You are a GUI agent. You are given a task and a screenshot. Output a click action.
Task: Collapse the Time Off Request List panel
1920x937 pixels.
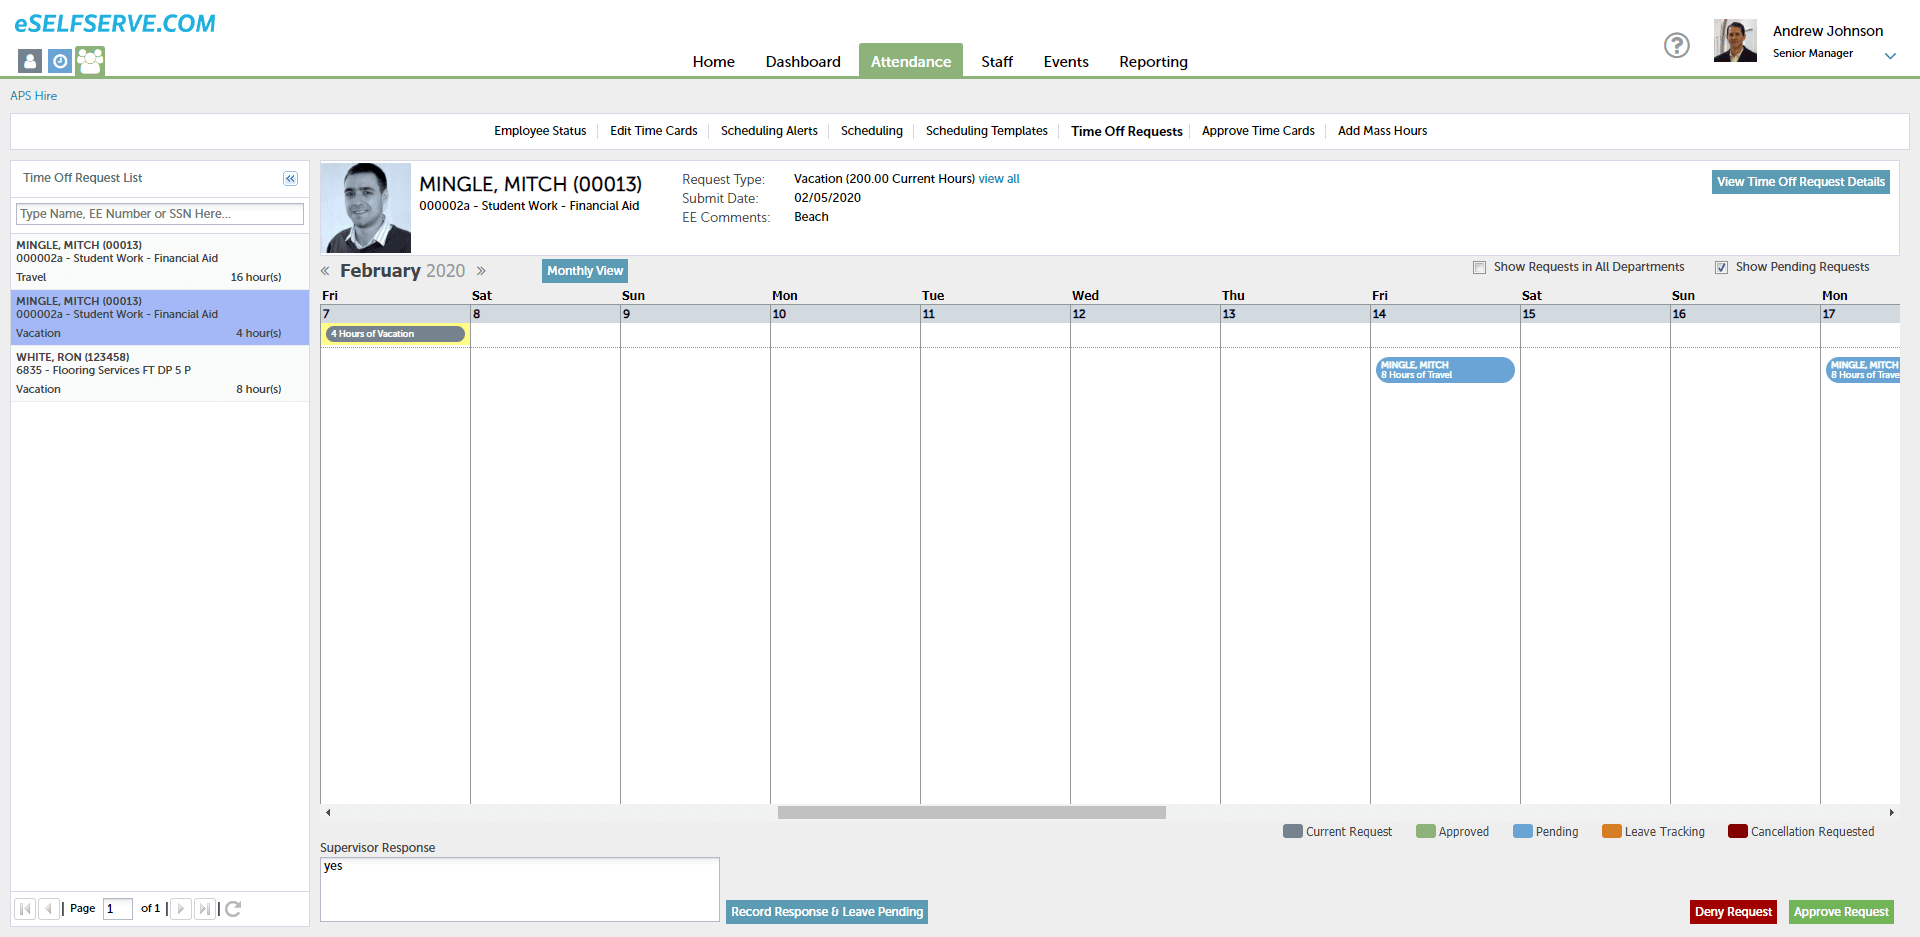[x=290, y=178]
